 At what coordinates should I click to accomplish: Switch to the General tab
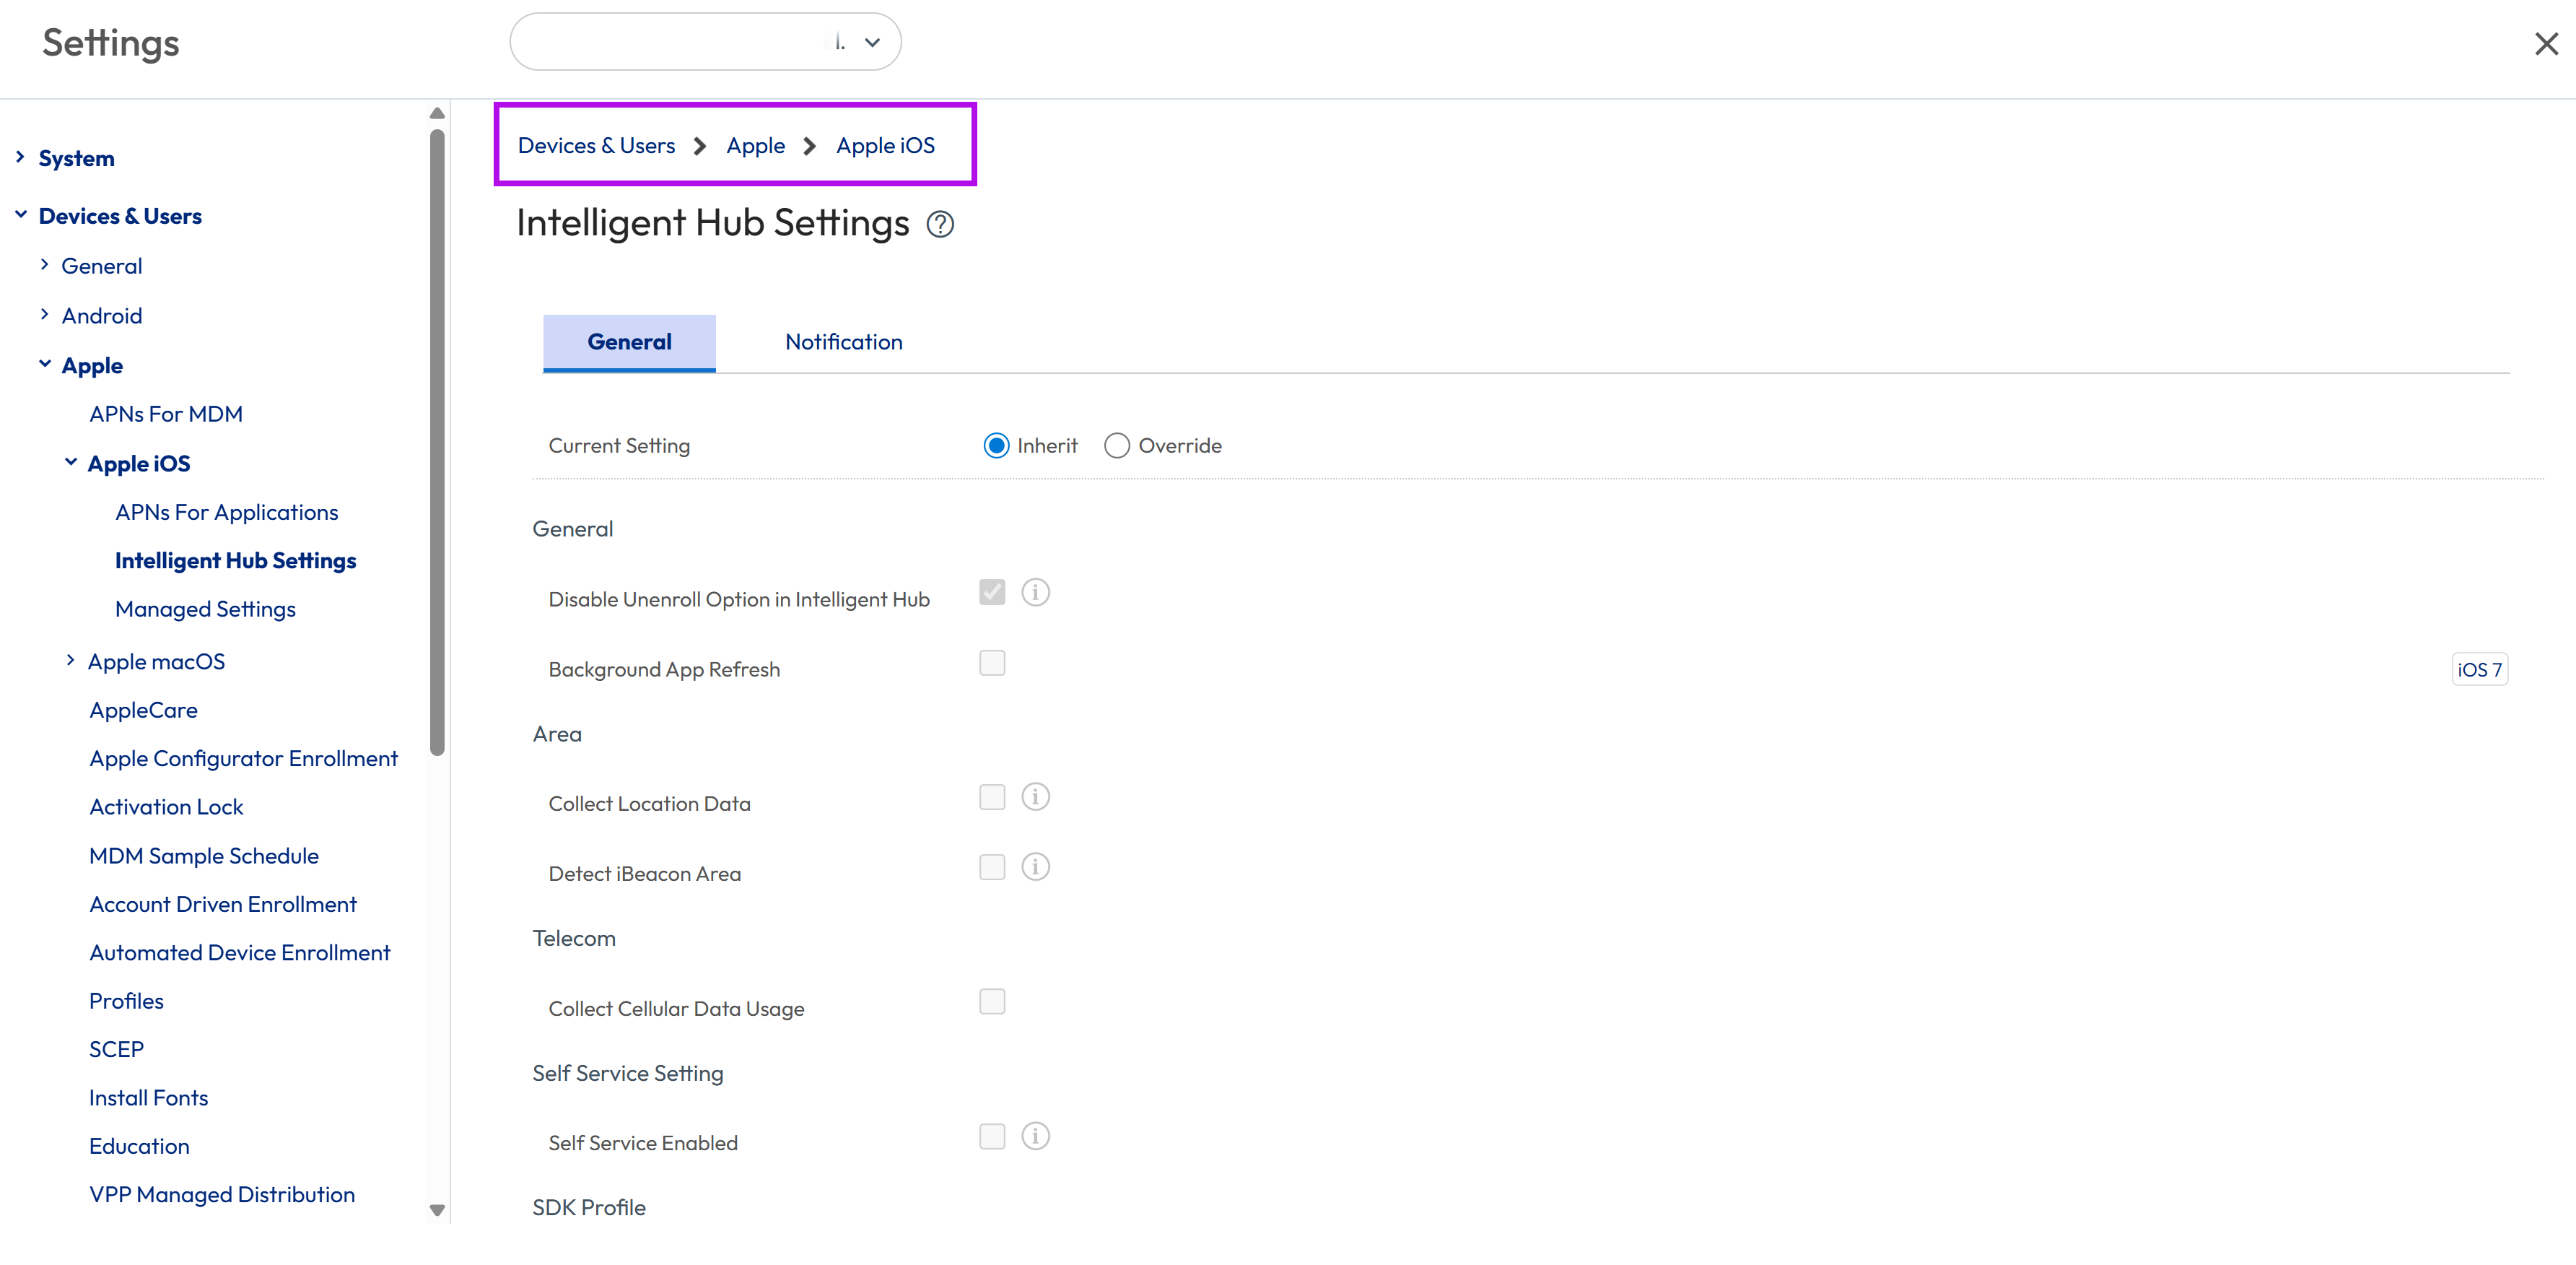pos(629,343)
